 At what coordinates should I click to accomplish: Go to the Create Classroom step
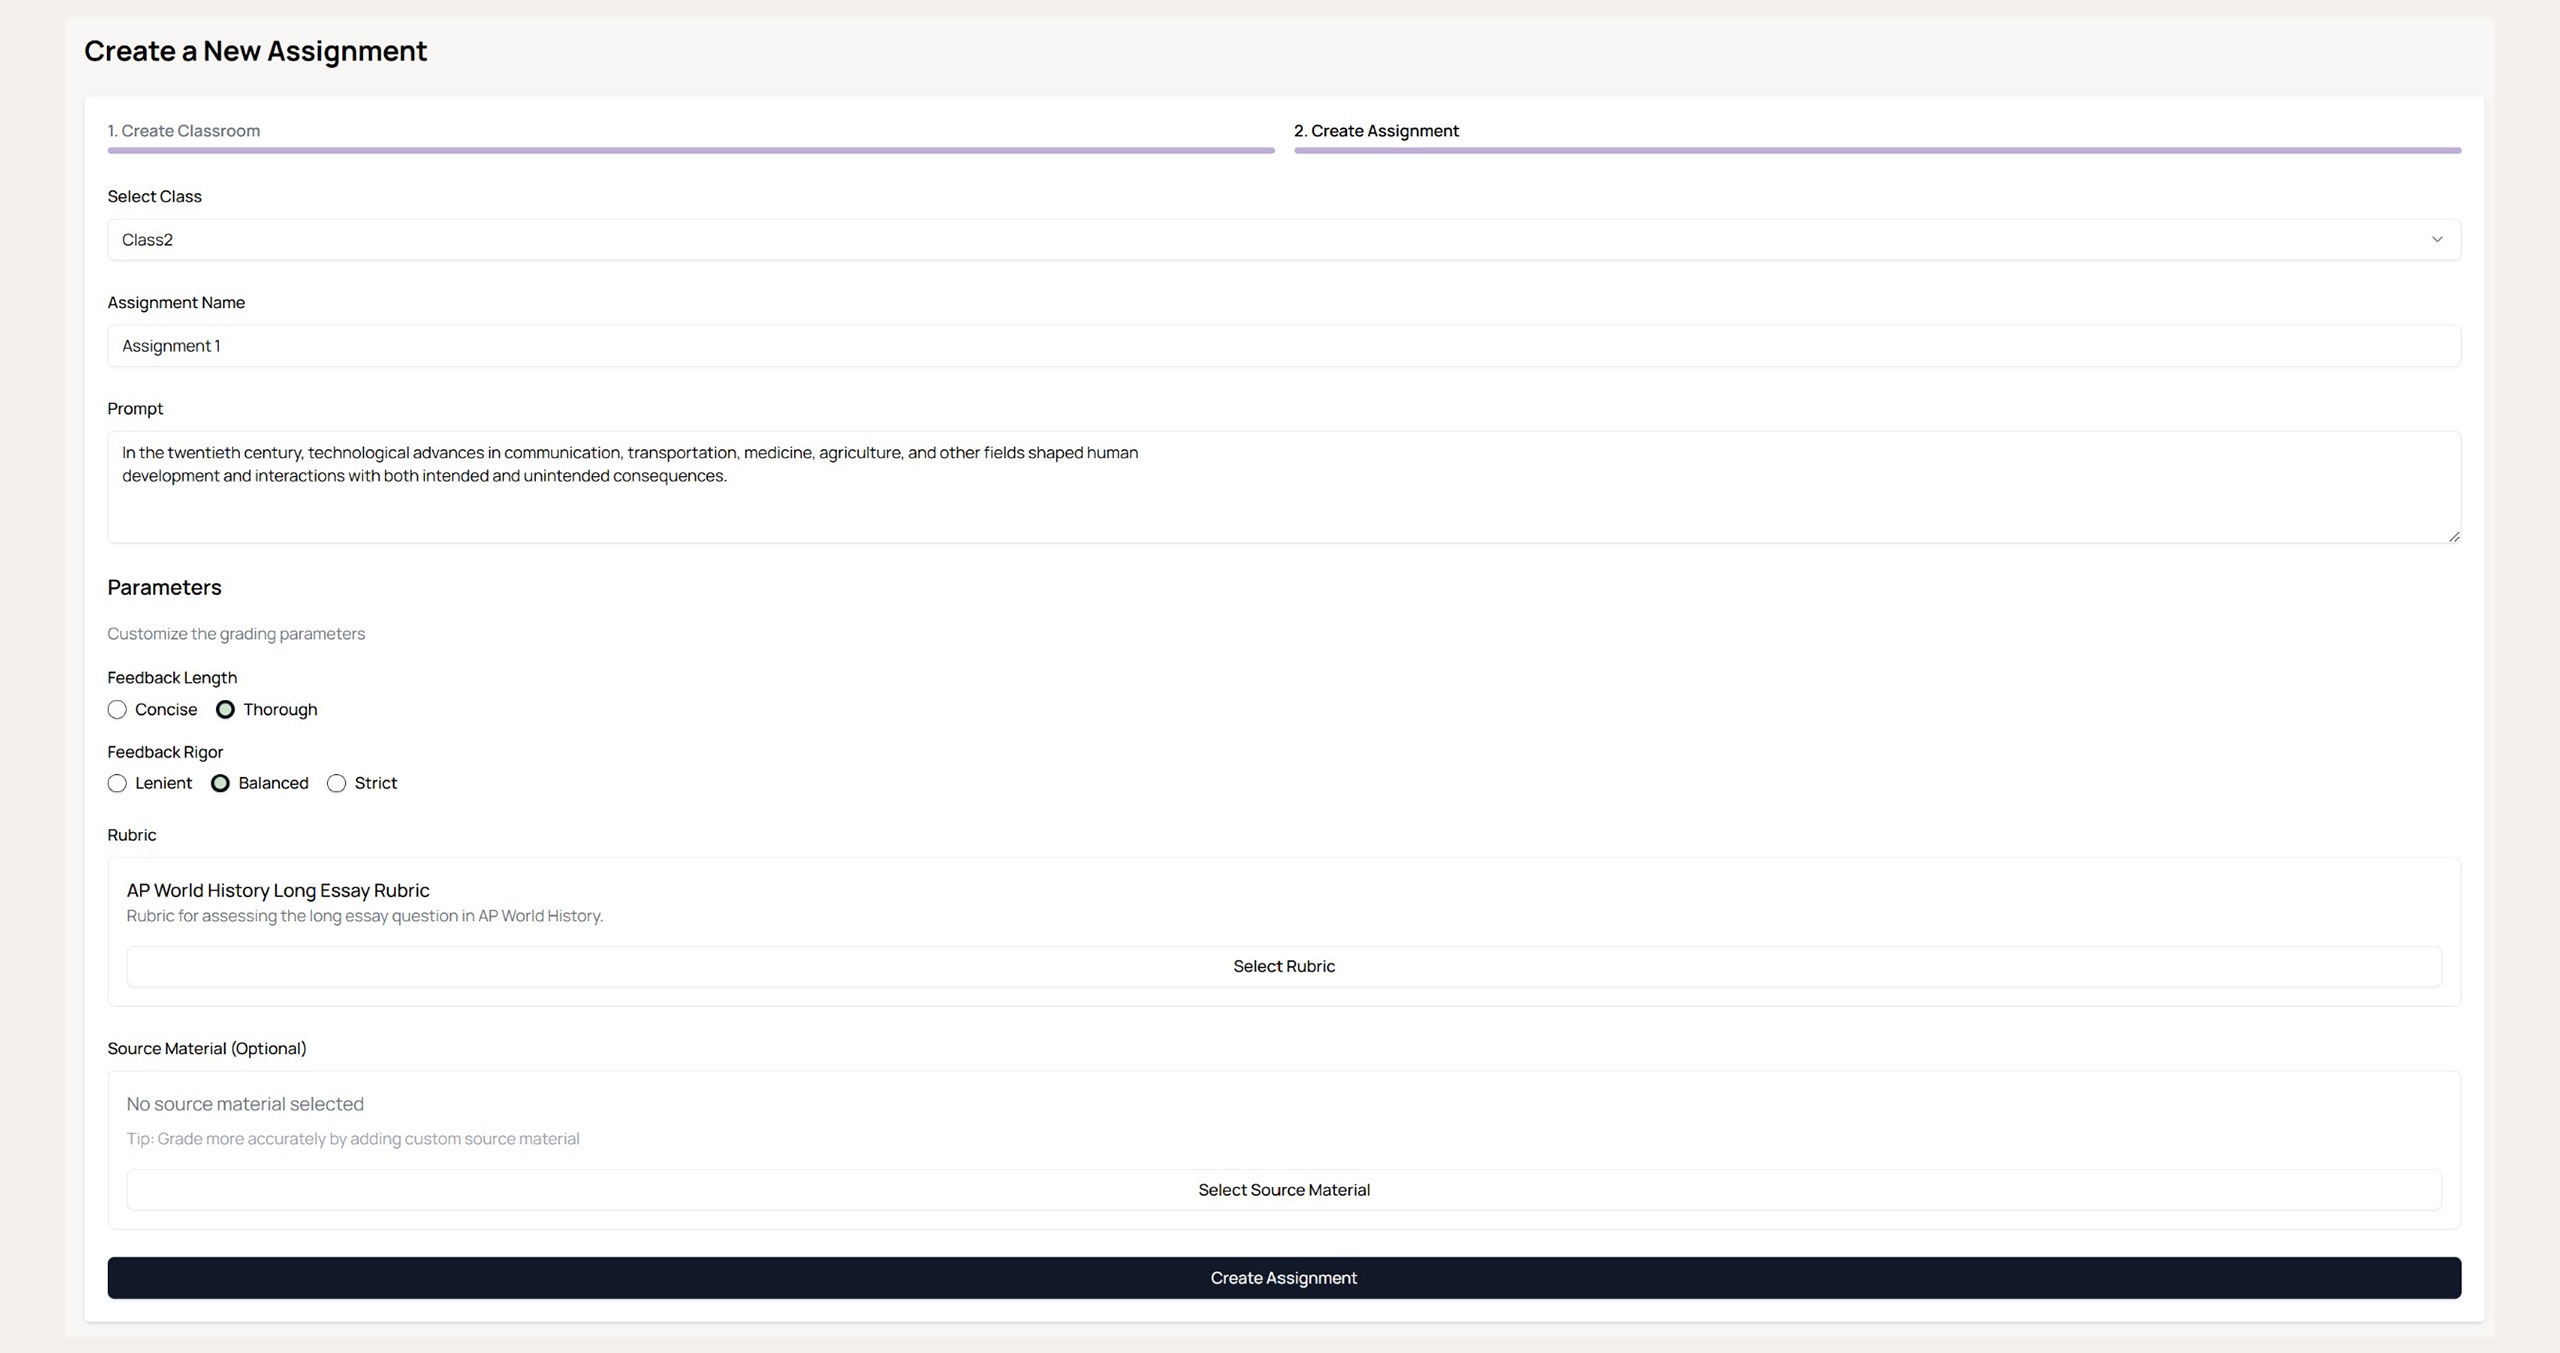coord(184,131)
